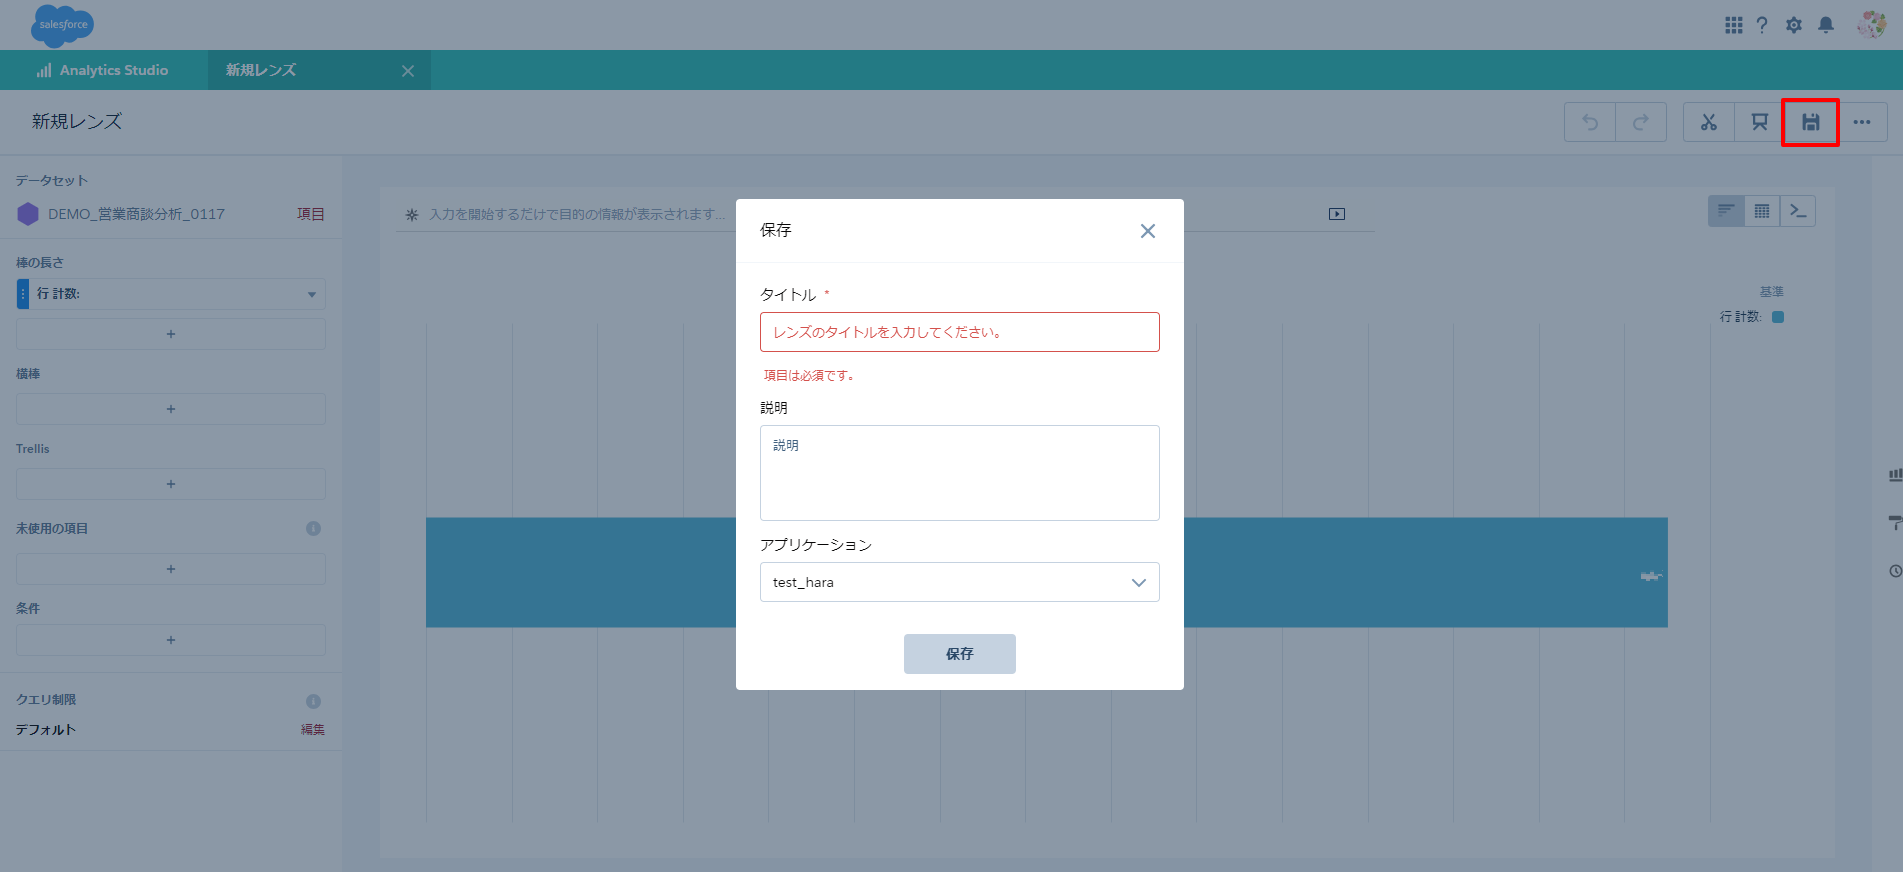Open the notifications bell
This screenshot has height=872, width=1903.
pos(1826,25)
